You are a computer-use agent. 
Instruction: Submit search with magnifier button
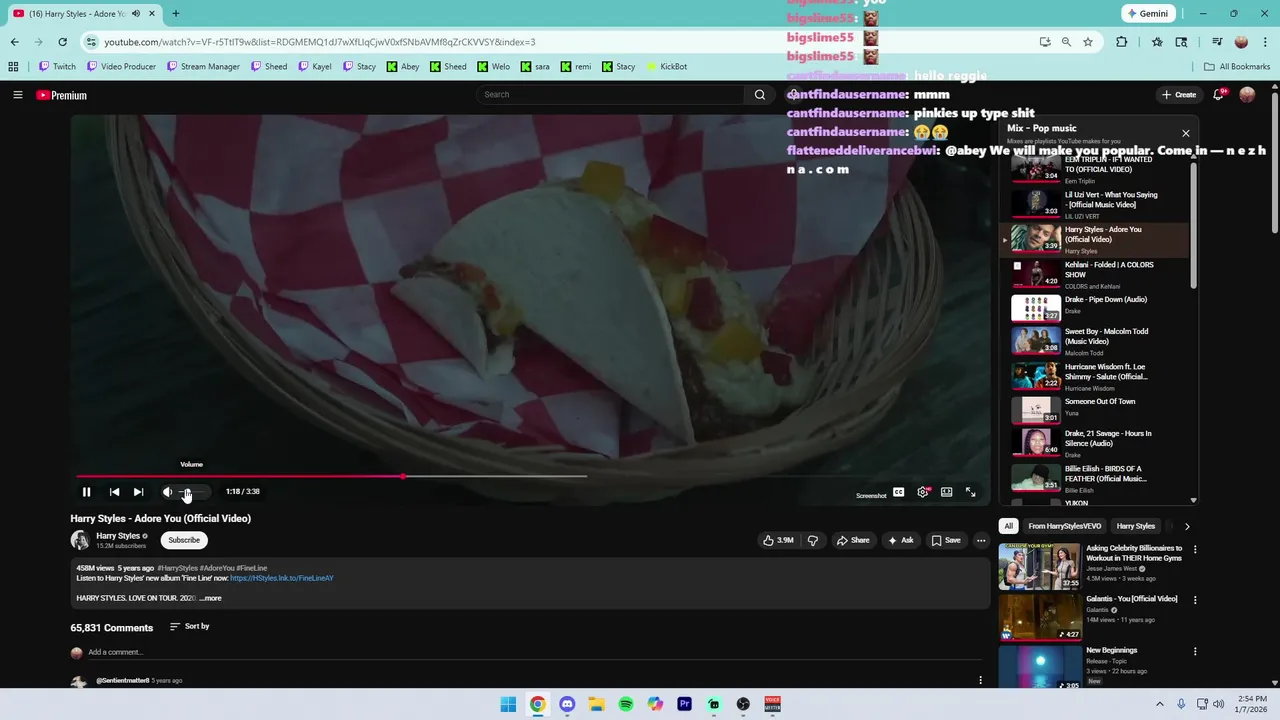760,94
